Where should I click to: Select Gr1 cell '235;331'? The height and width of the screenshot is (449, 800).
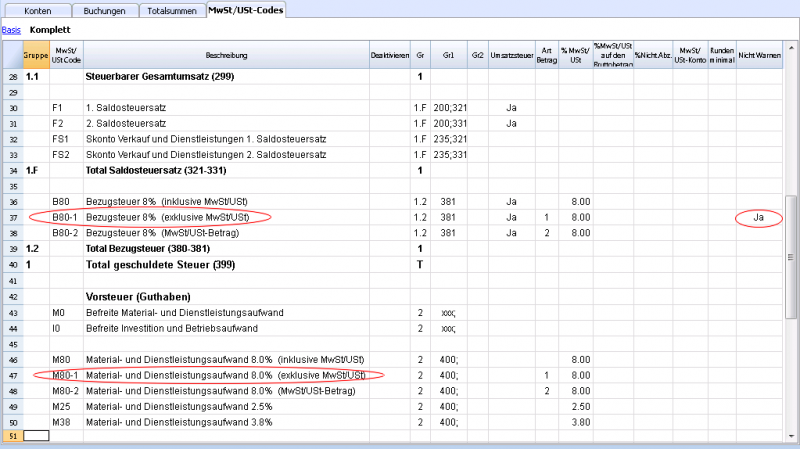449,155
